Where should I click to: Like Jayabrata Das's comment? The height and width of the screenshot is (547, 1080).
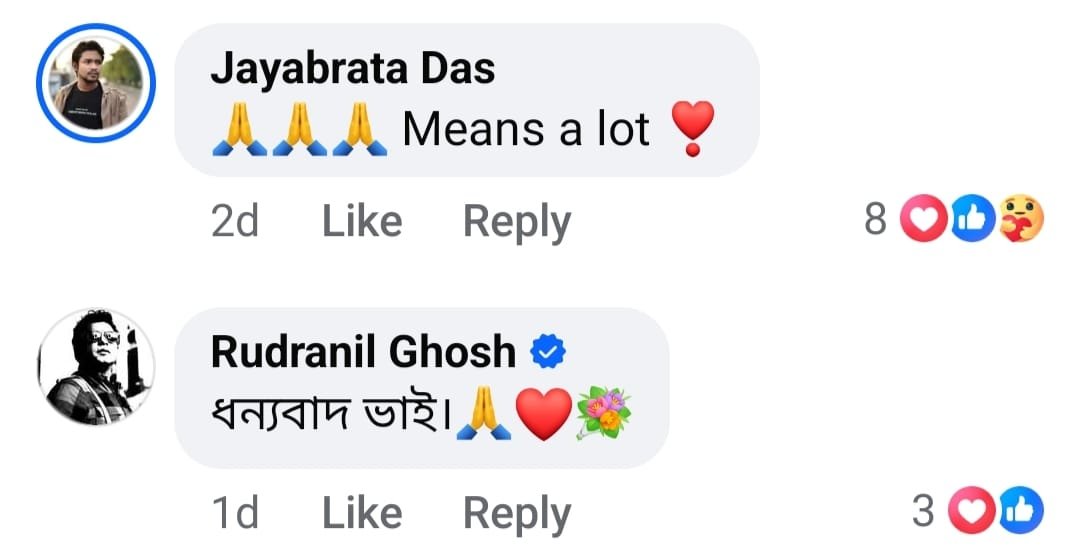tap(362, 221)
